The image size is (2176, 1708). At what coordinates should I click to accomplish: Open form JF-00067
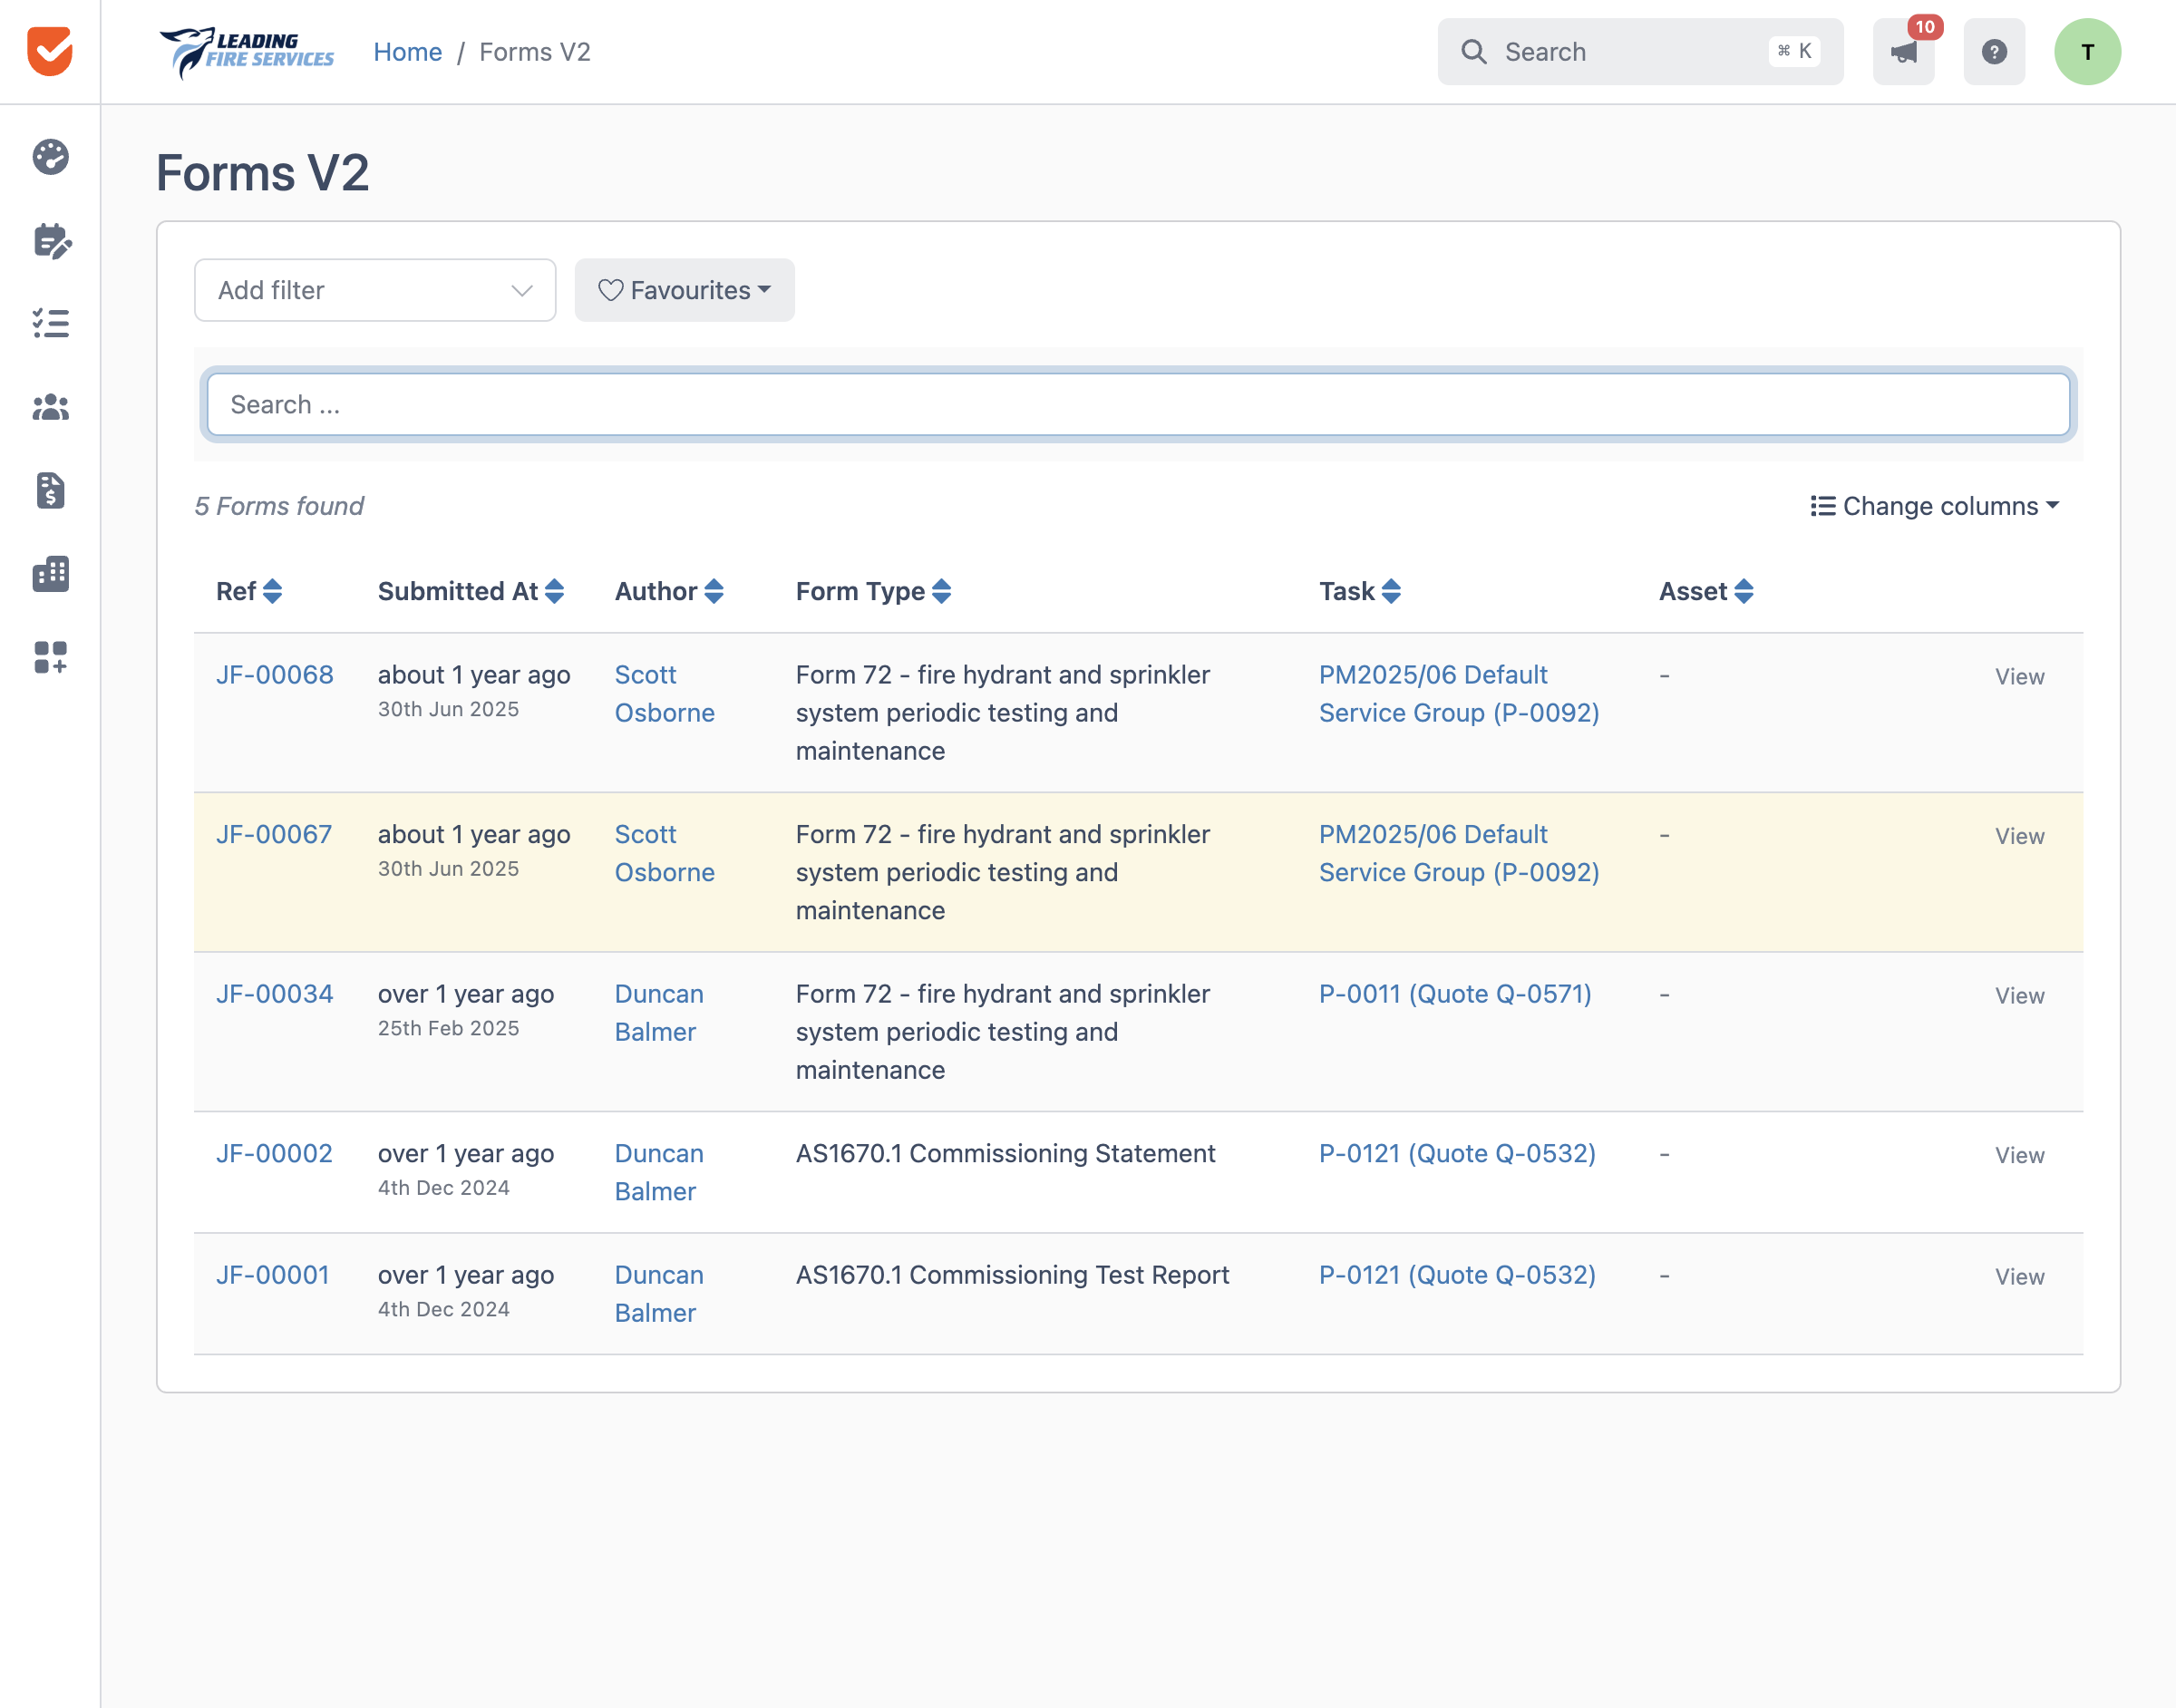point(274,834)
